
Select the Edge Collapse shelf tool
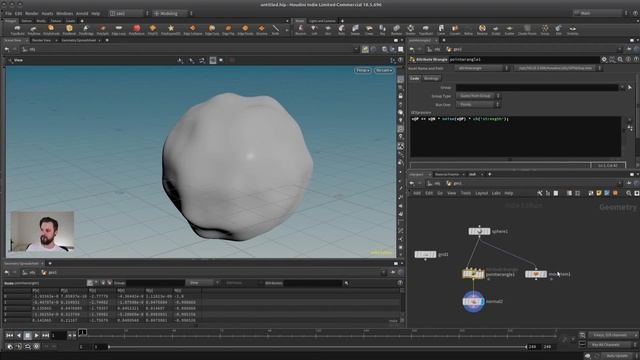point(192,29)
